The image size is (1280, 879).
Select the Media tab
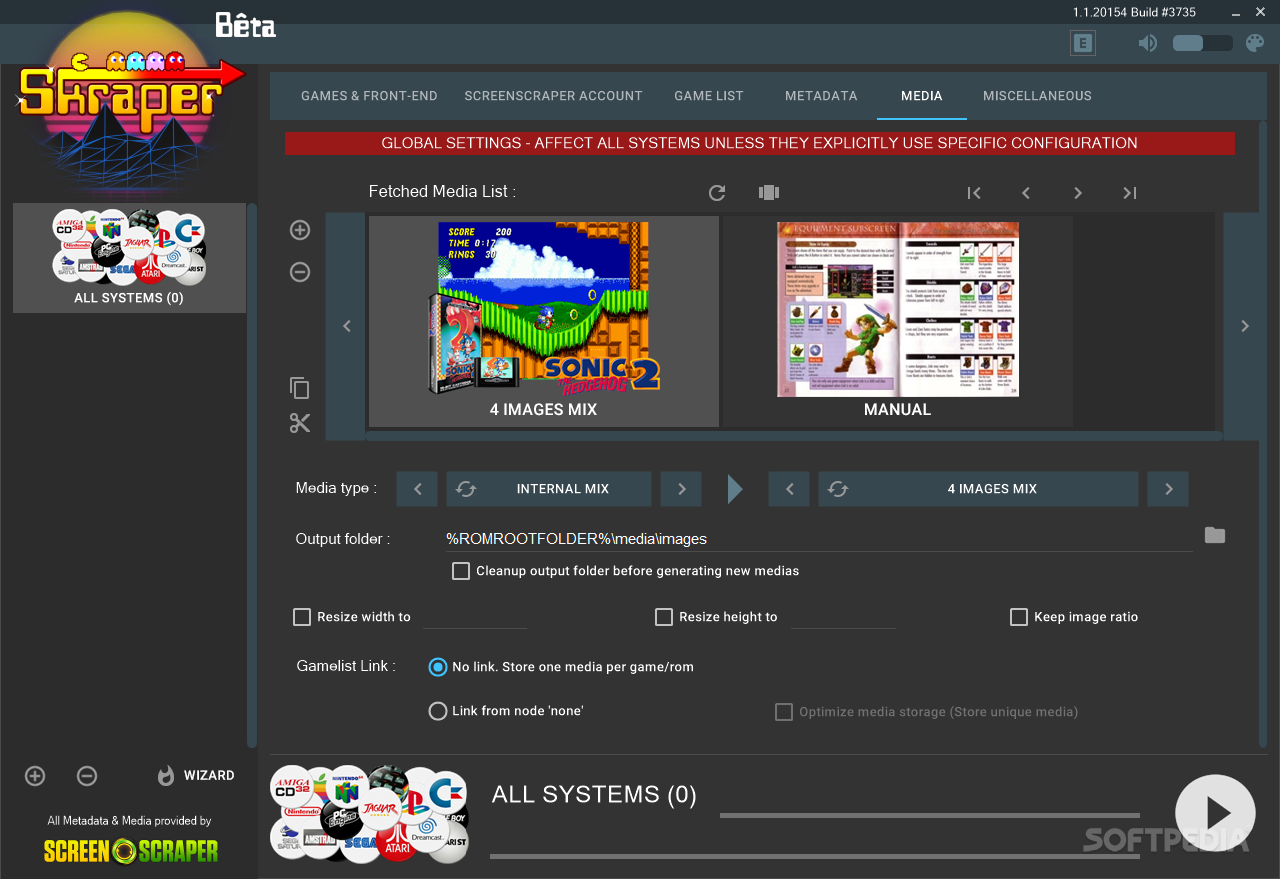922,96
